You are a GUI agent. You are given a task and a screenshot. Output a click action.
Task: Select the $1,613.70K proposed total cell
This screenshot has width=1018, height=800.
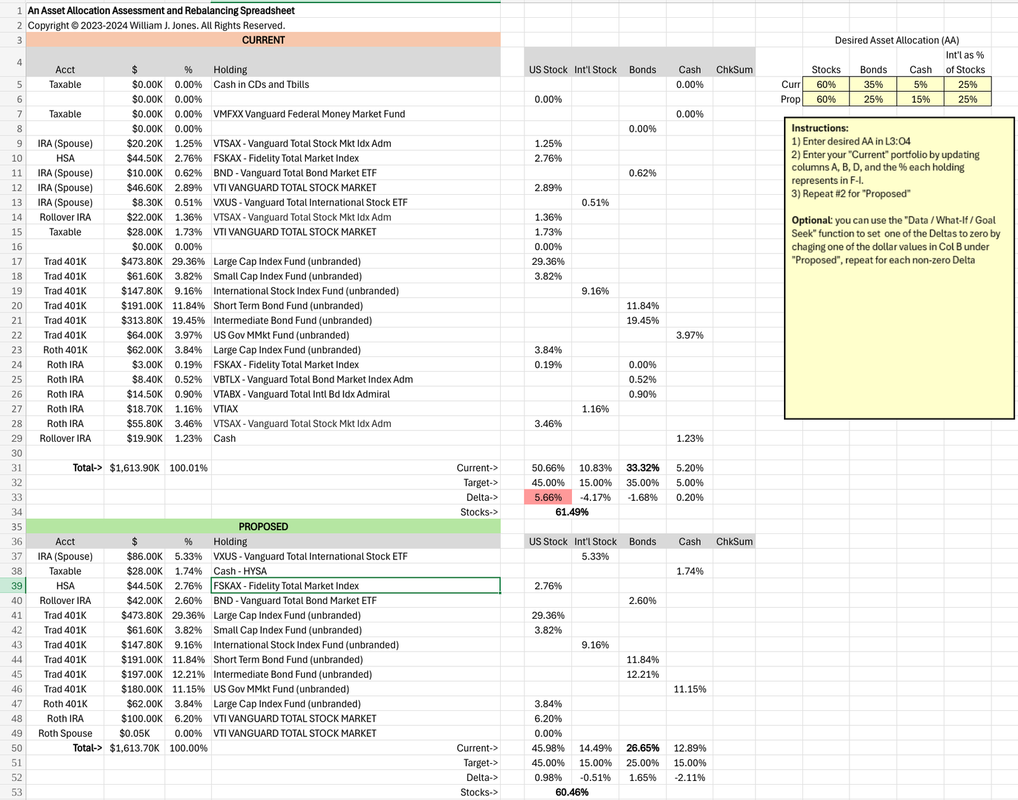[134, 748]
